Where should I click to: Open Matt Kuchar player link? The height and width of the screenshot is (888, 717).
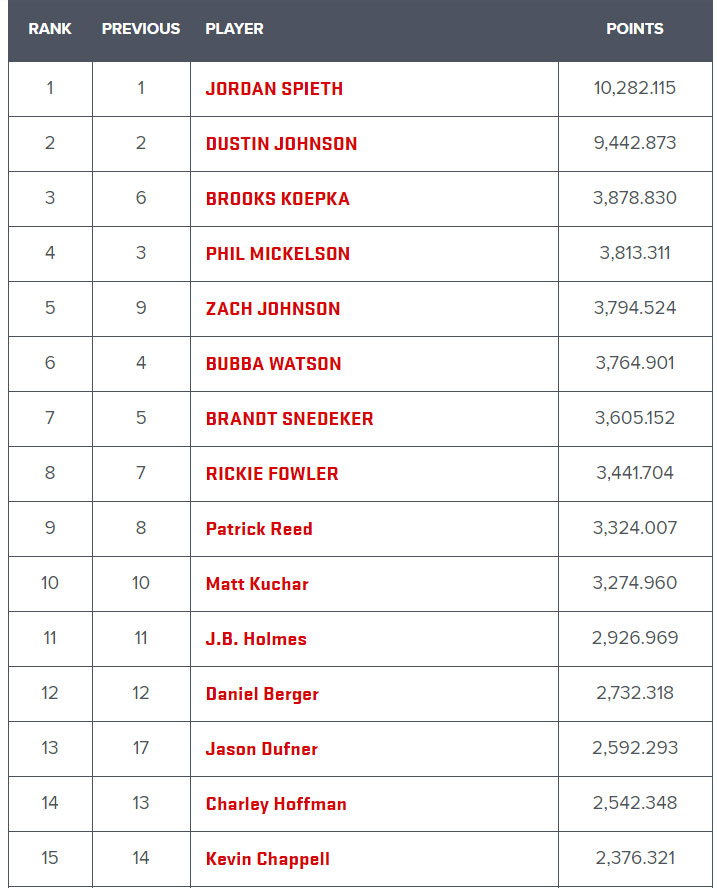click(x=257, y=583)
